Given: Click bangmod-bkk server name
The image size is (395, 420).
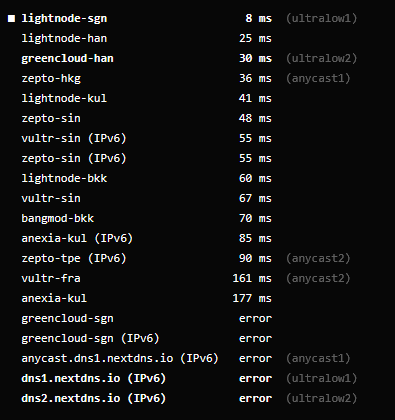Looking at the screenshot, I should pyautogui.click(x=58, y=218).
